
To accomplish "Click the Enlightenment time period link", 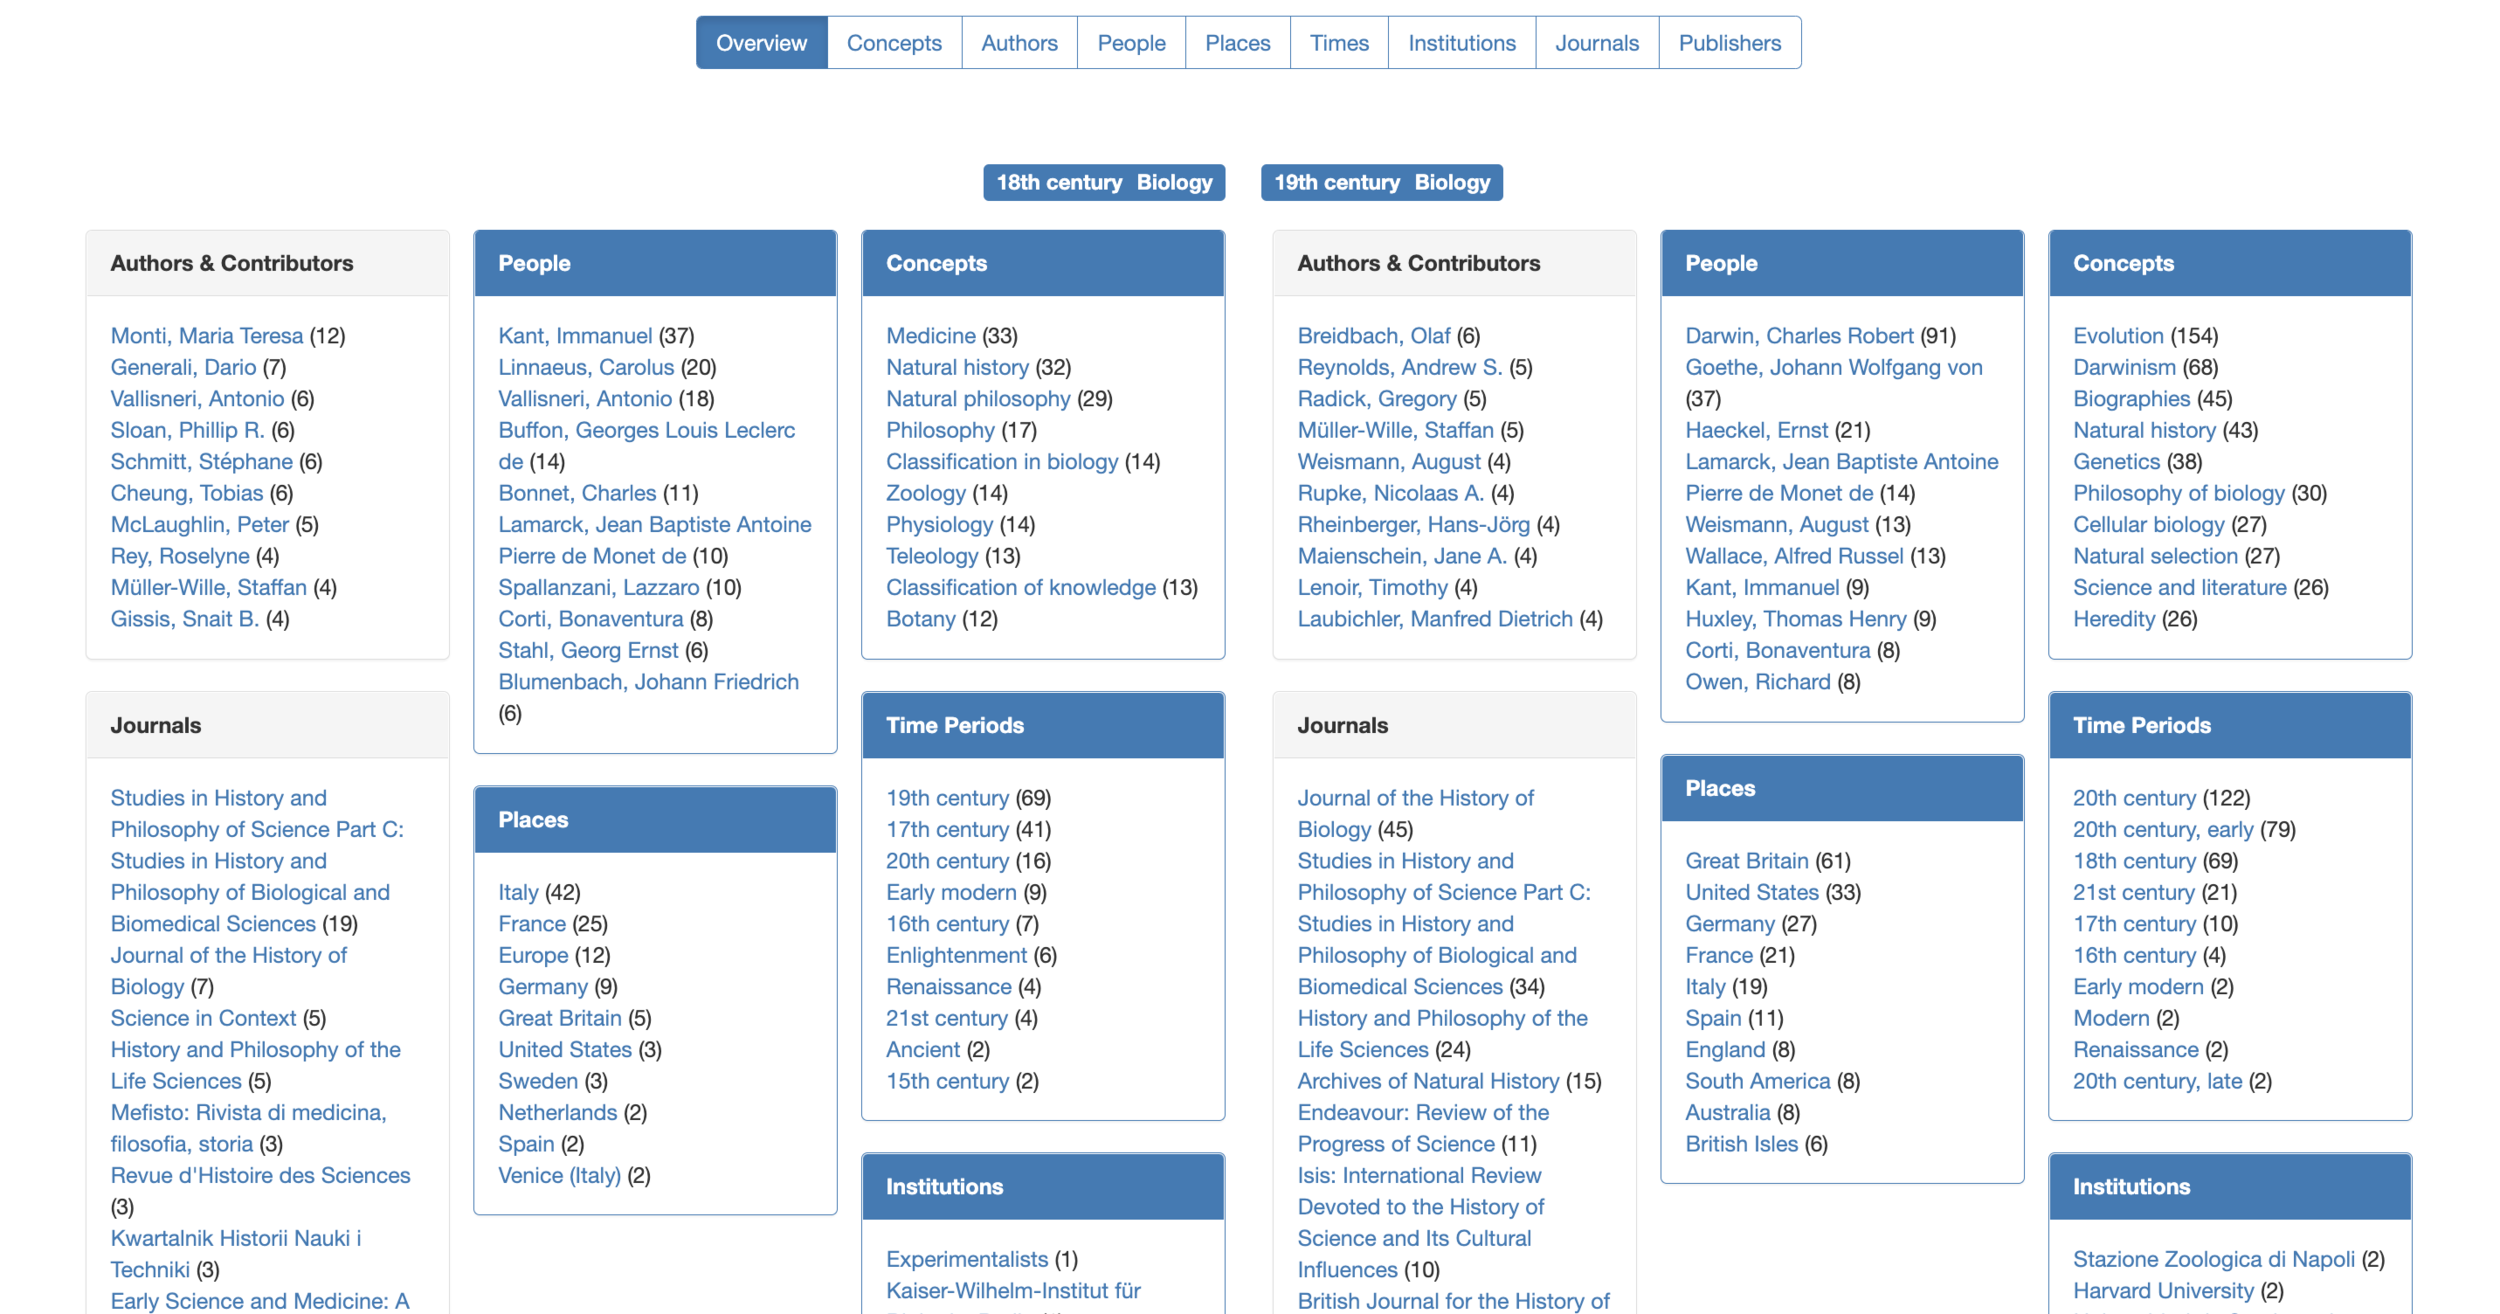I will click(955, 955).
